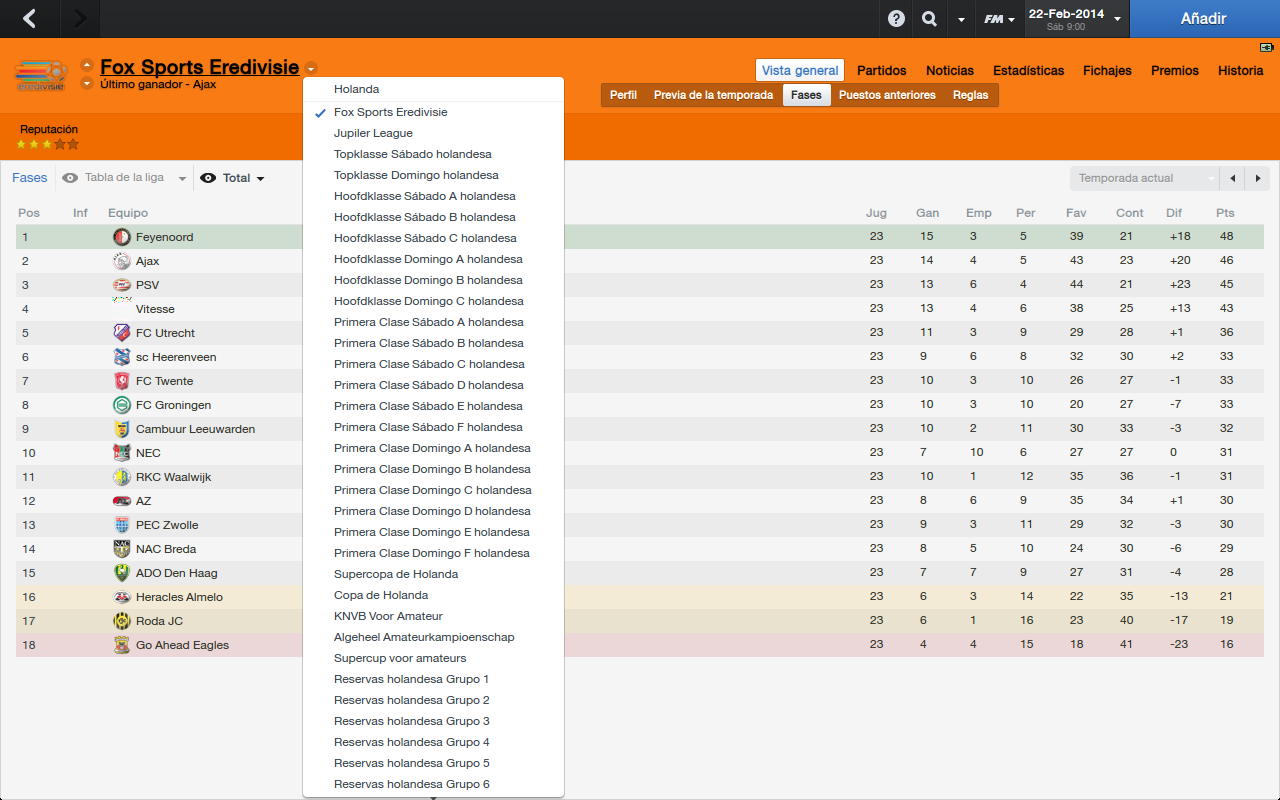Image resolution: width=1280 pixels, height=800 pixels.
Task: Switch to Vista general tab
Action: tap(800, 70)
